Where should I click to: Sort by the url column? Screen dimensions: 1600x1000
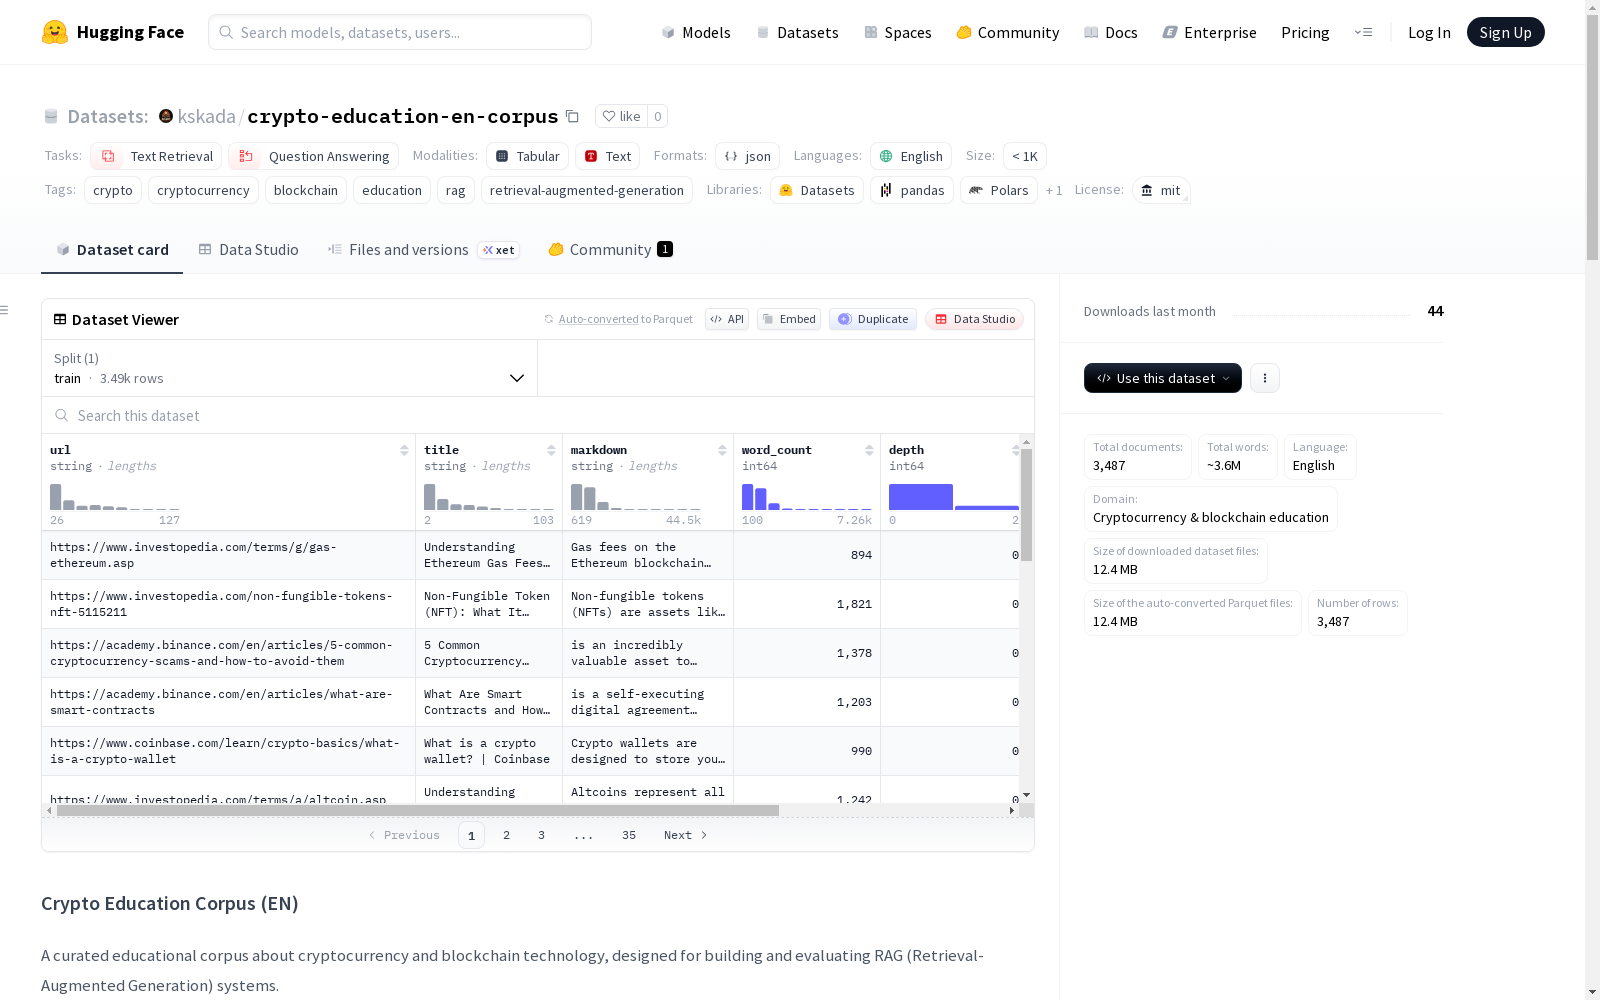[x=404, y=450]
